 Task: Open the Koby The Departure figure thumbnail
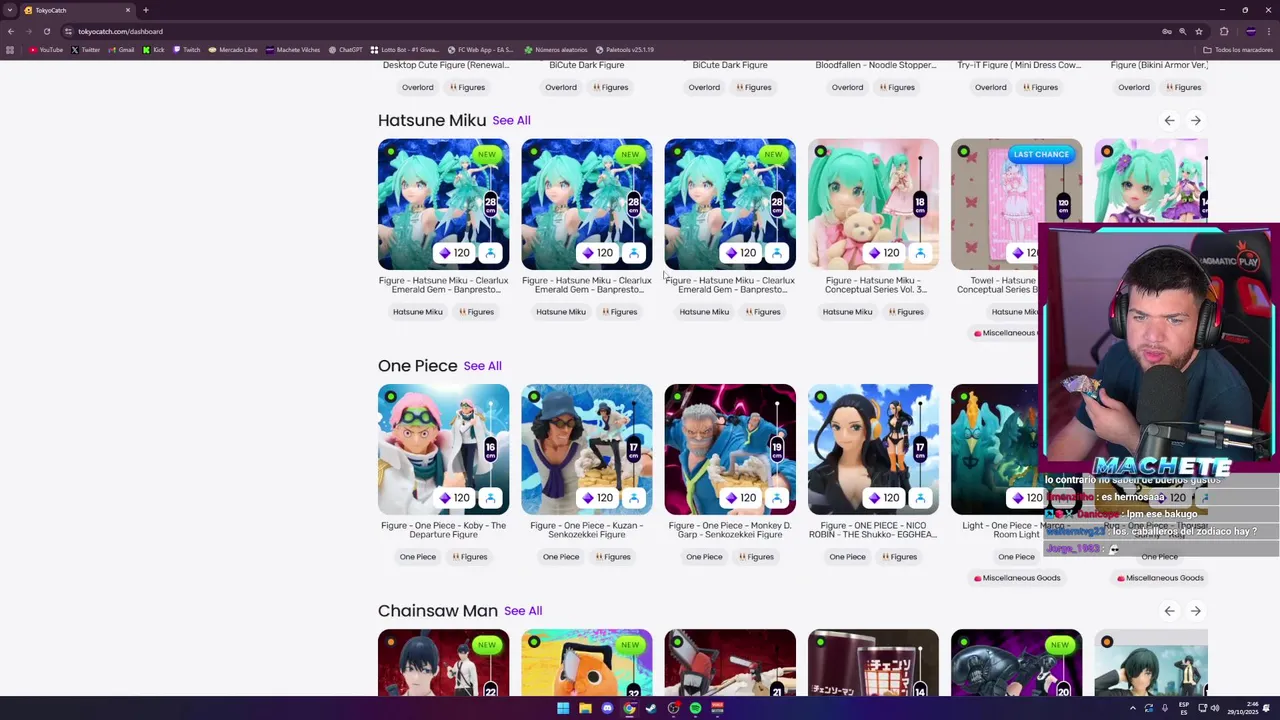[443, 449]
